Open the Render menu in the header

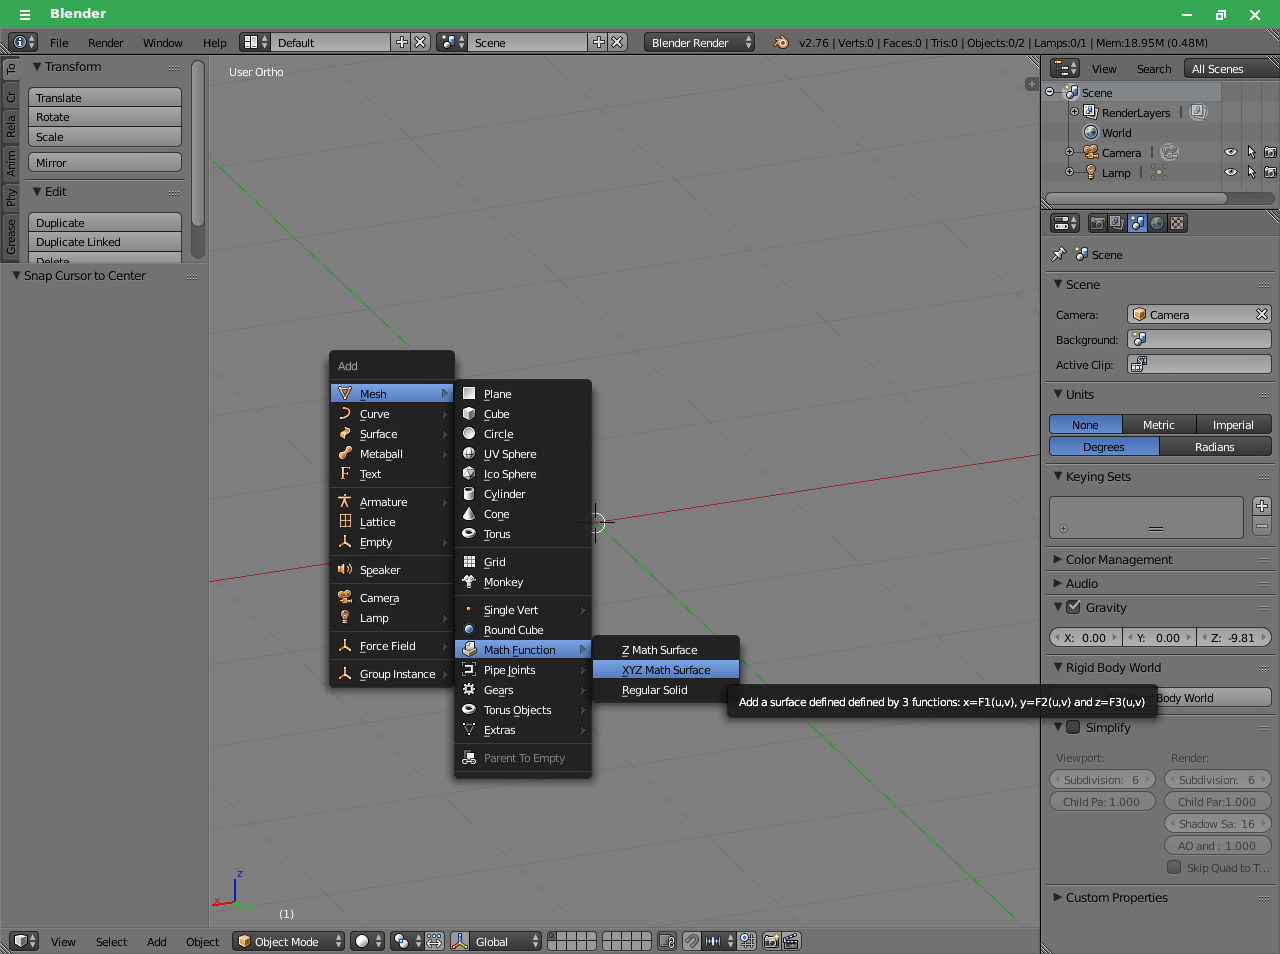pyautogui.click(x=105, y=43)
